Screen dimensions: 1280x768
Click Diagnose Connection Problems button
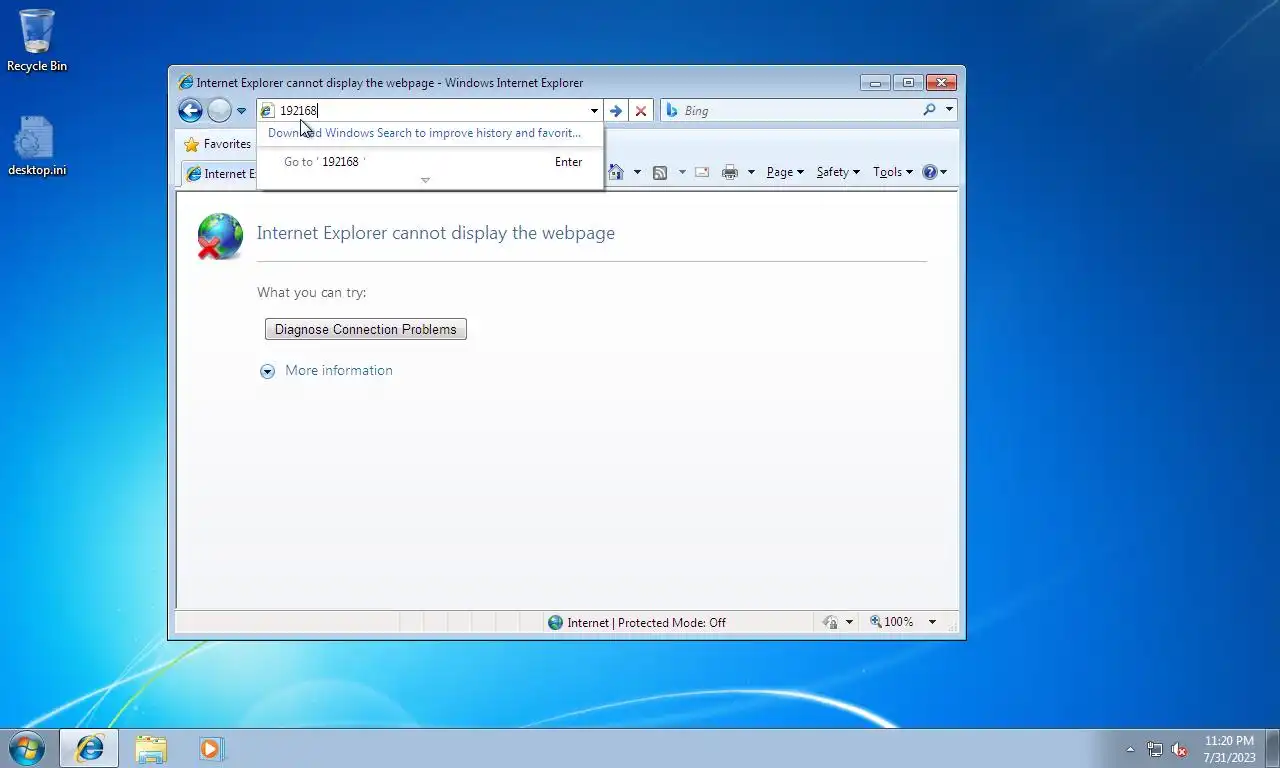366,329
